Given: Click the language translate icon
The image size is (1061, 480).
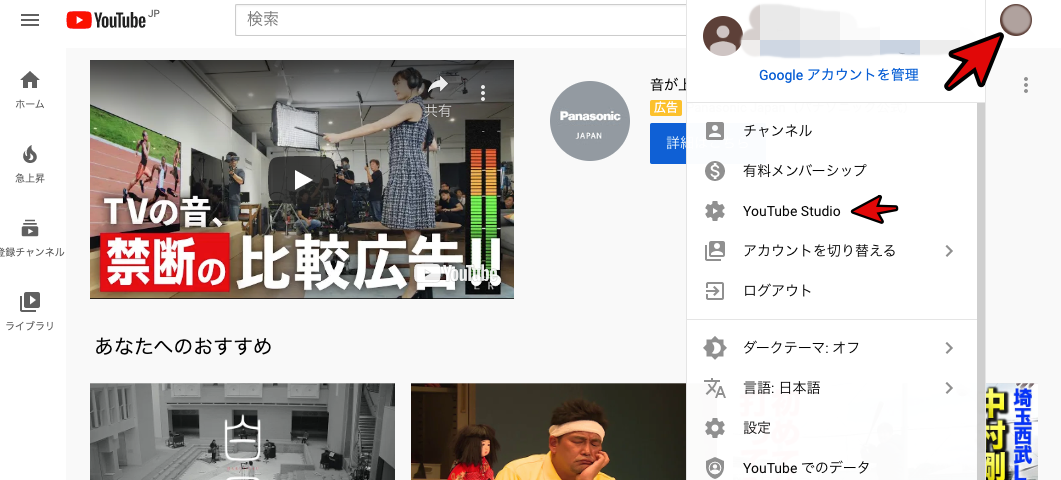Looking at the screenshot, I should [x=715, y=388].
